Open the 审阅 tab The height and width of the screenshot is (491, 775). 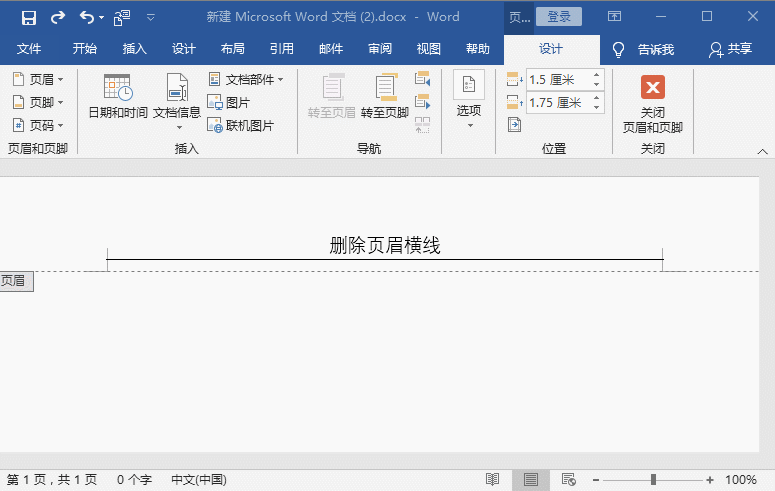(380, 49)
